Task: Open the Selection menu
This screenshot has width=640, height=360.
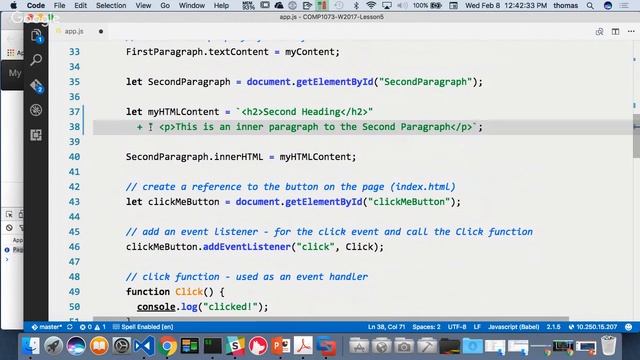Action: click(111, 5)
